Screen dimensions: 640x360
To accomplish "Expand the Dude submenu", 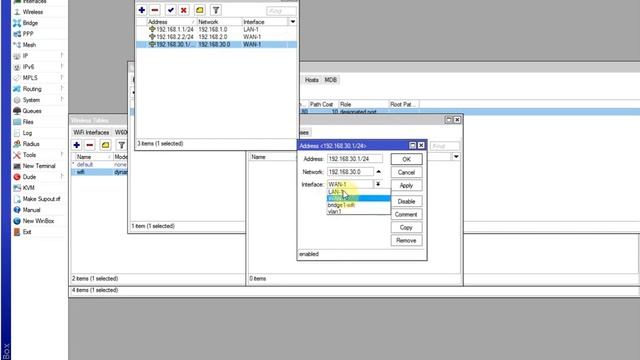I will click(62, 177).
